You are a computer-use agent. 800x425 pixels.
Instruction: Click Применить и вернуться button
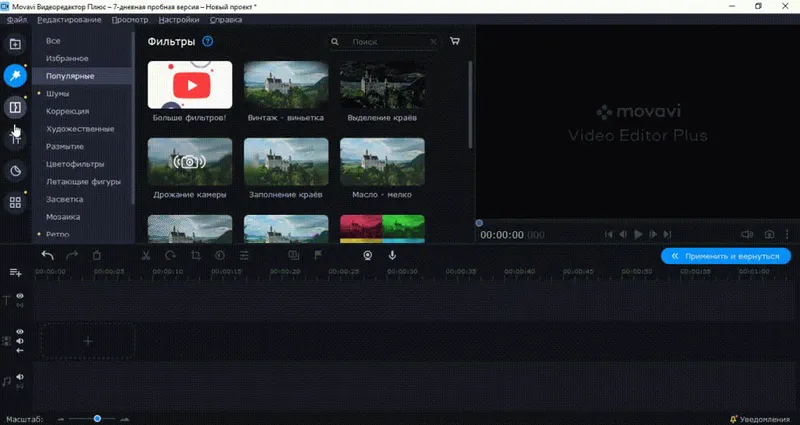pyautogui.click(x=726, y=256)
